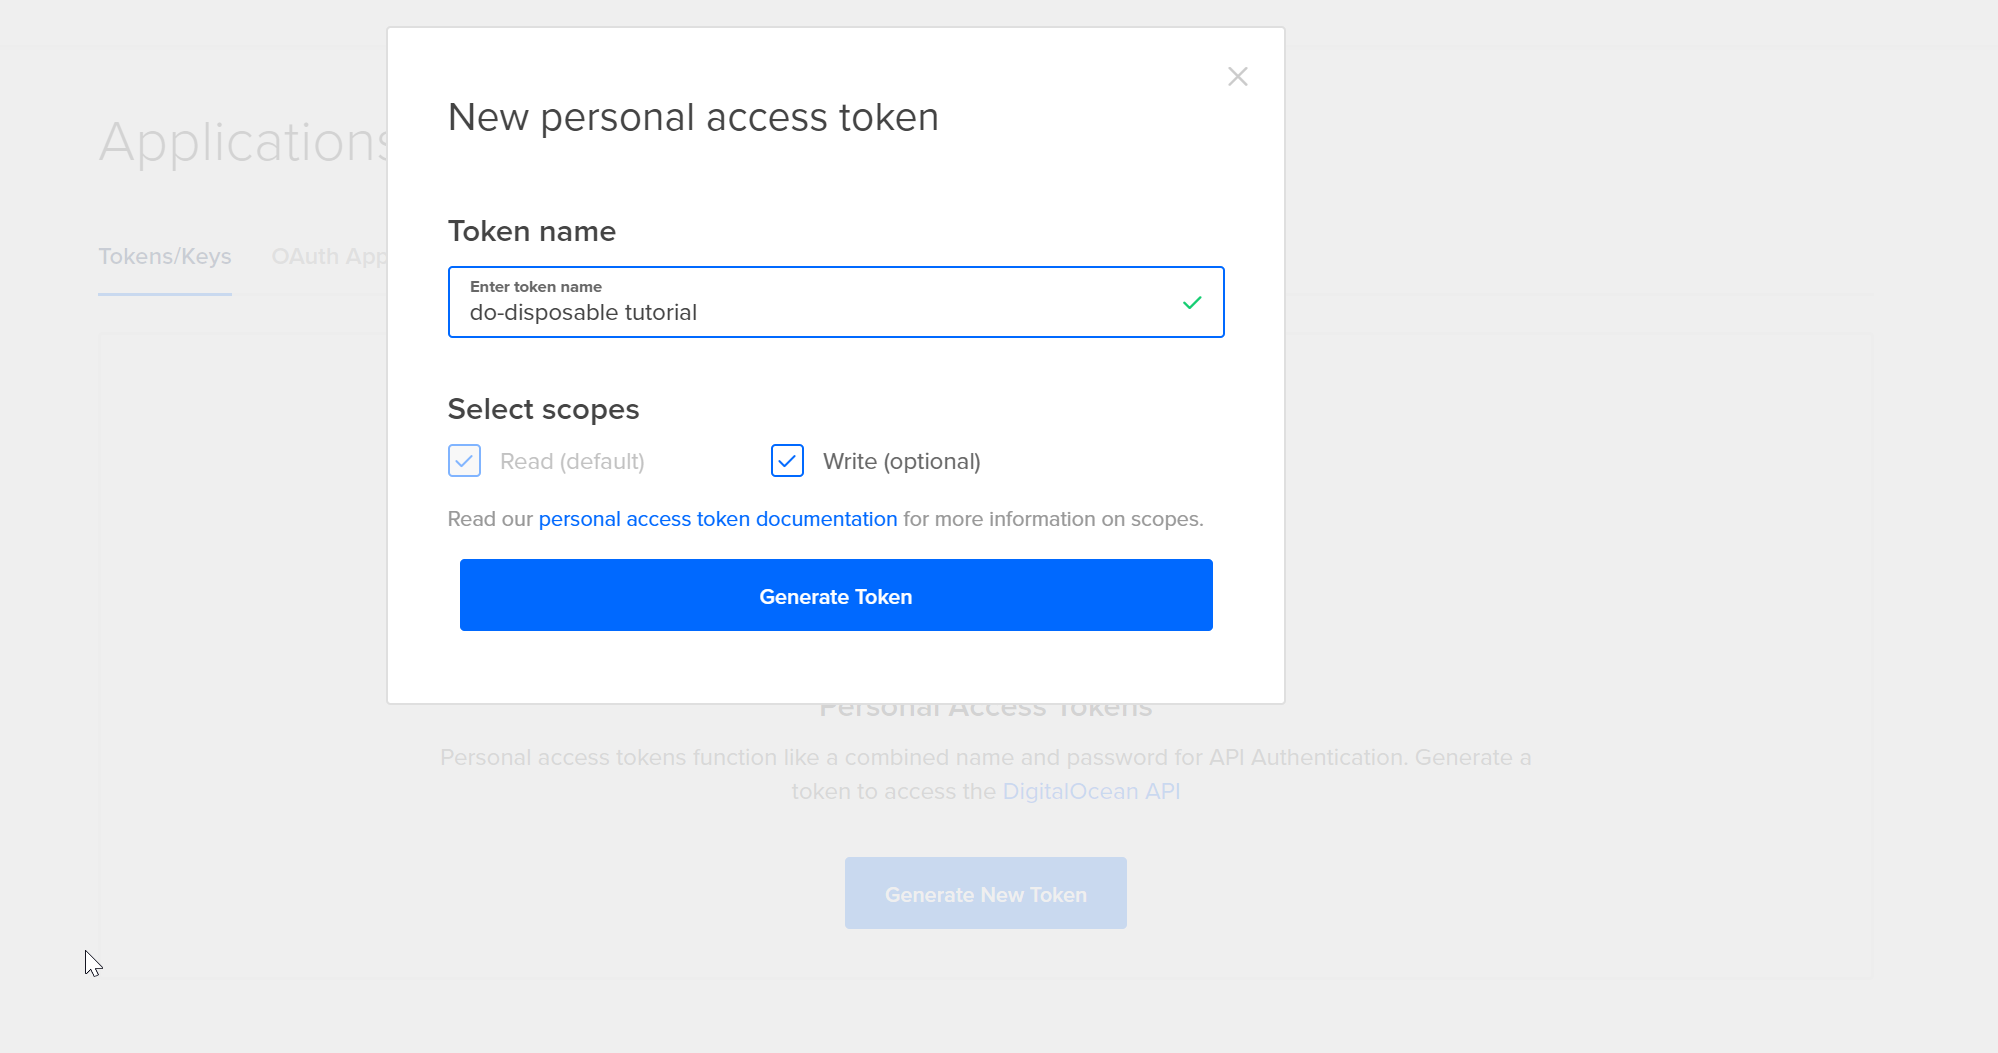Viewport: 1998px width, 1053px height.
Task: Toggle the Write (optional) scope checkbox
Action: pos(787,461)
